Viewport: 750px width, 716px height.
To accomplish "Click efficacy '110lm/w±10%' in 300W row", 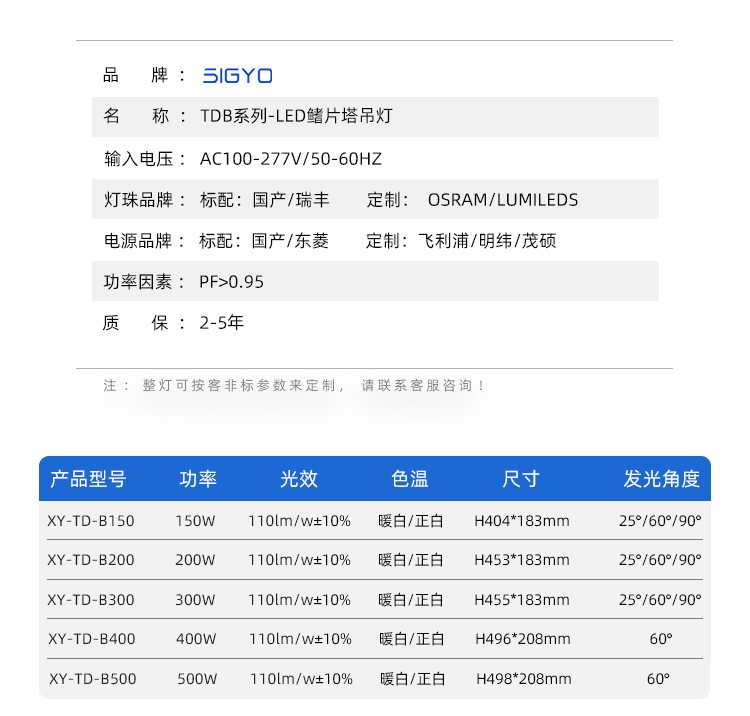I will click(299, 599).
